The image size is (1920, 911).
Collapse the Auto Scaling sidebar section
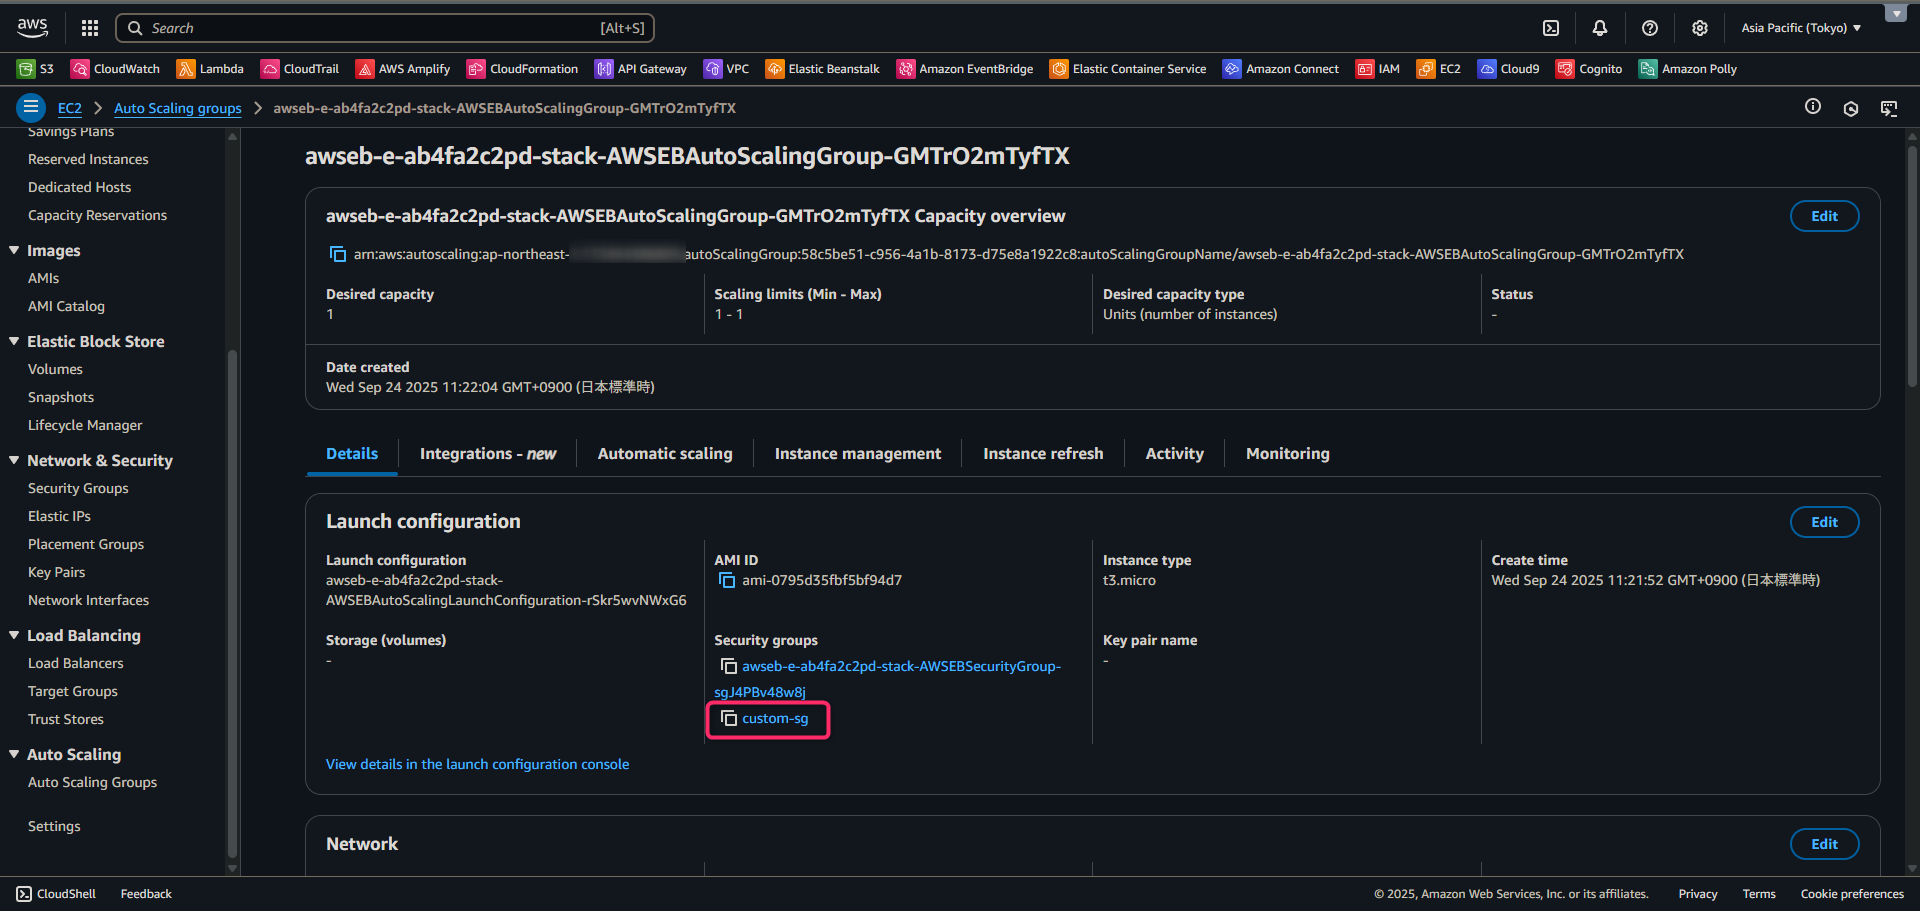(x=14, y=754)
